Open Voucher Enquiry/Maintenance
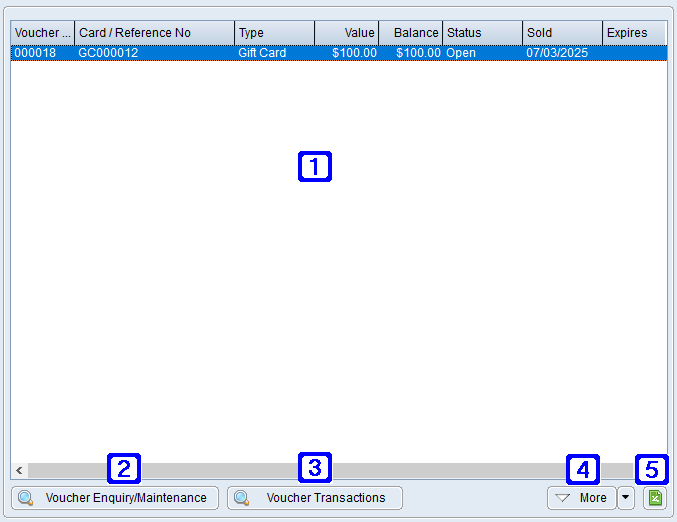Viewport: 677px width, 522px height. (115, 498)
